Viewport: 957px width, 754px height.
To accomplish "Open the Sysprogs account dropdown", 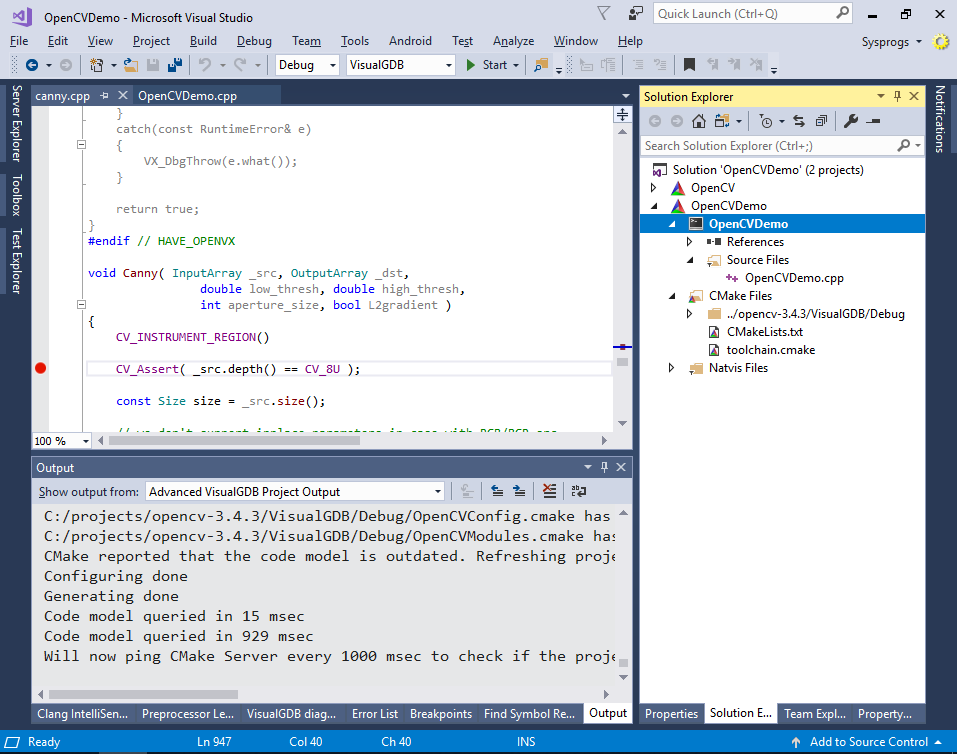I will point(892,42).
